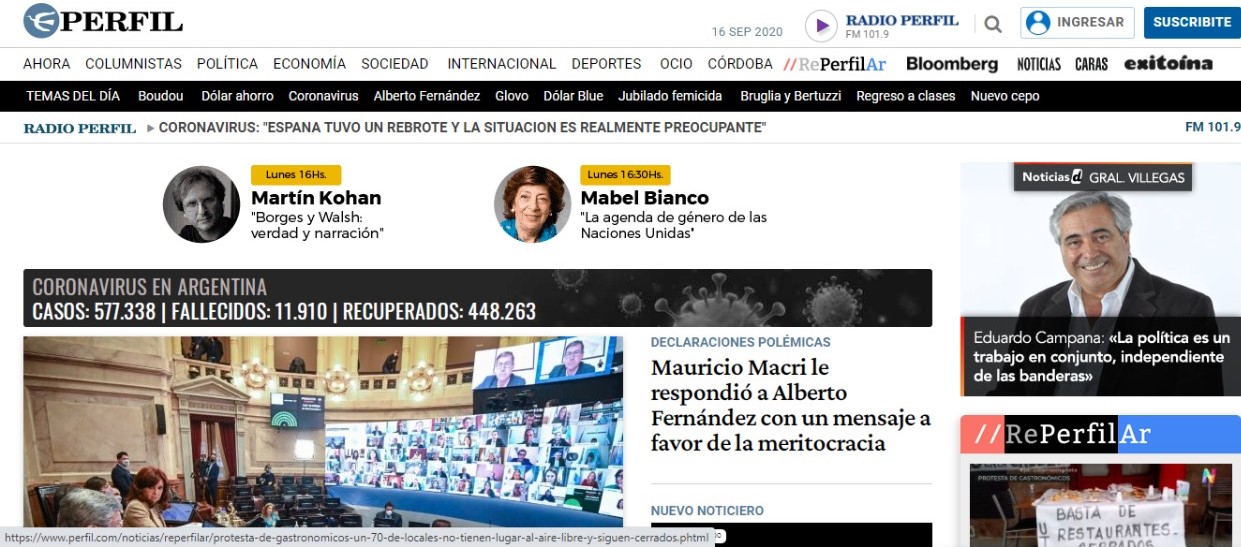
Task: Click the user avatar Ingresar button
Action: pos(1076,22)
